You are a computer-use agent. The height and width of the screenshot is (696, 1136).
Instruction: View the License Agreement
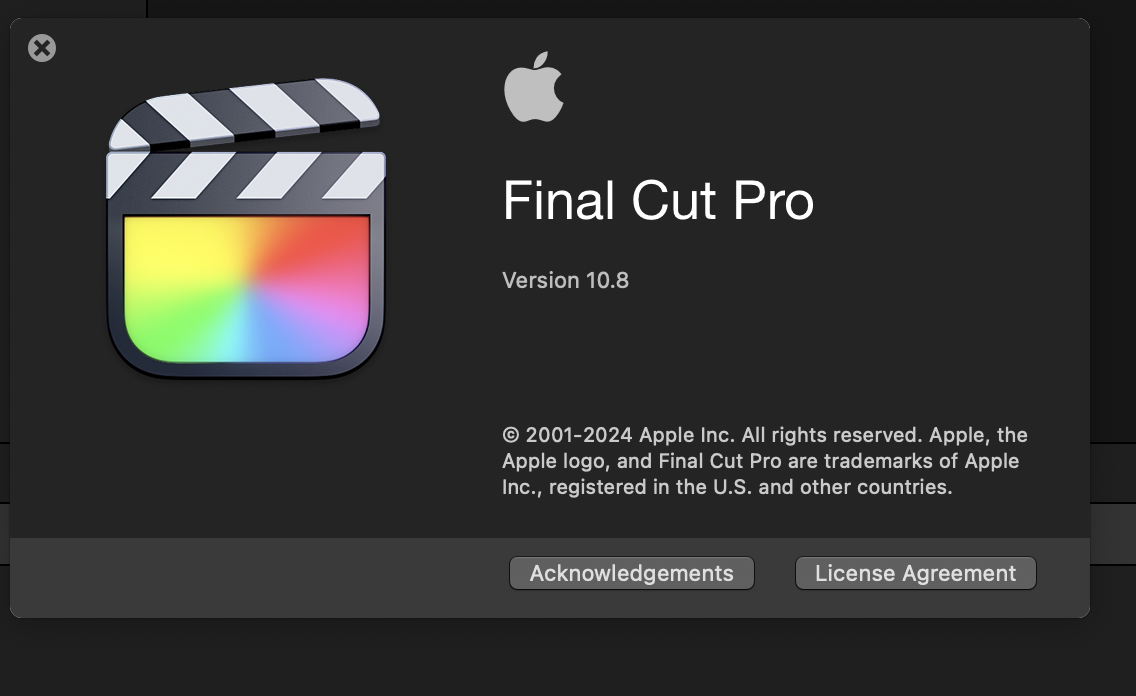point(915,573)
